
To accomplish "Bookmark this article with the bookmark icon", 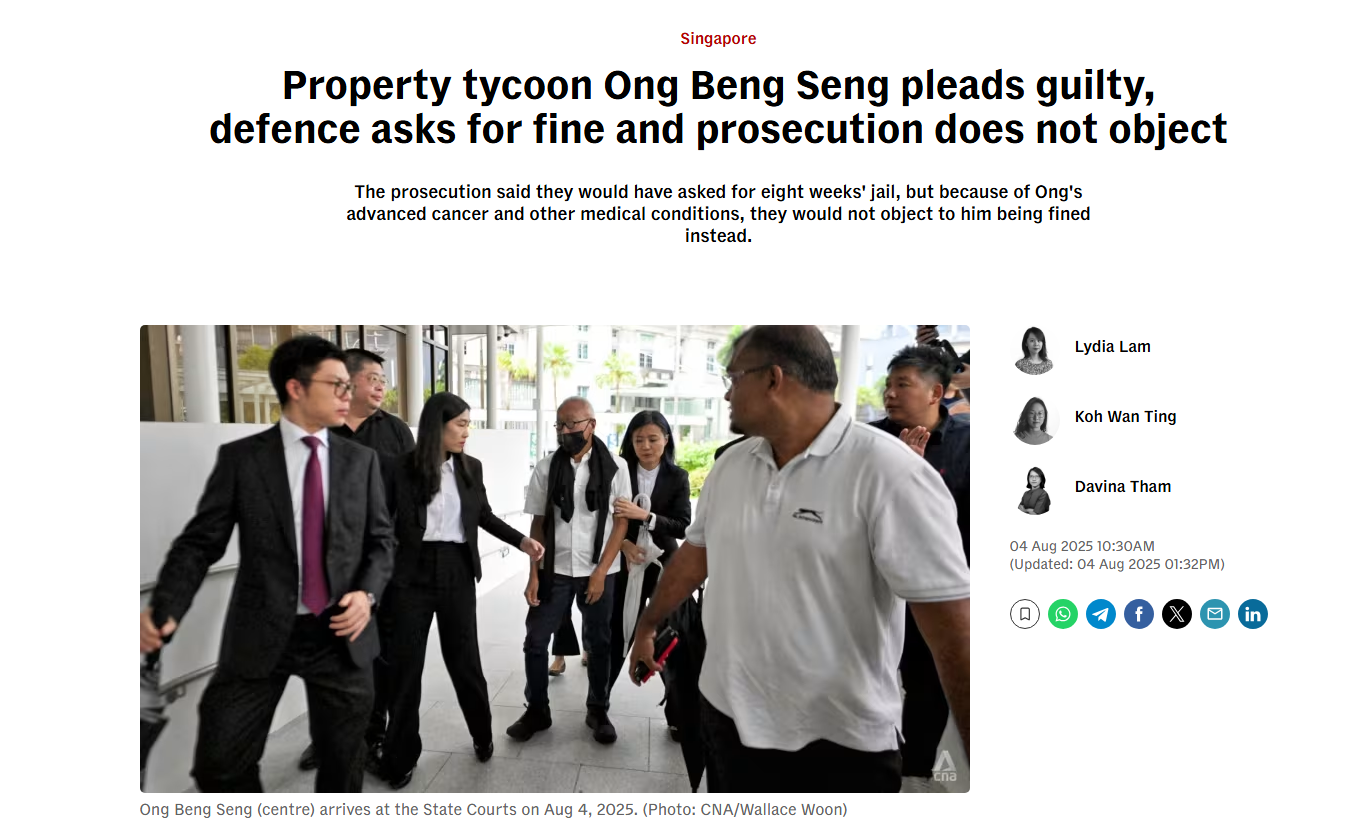I will click(x=1025, y=614).
